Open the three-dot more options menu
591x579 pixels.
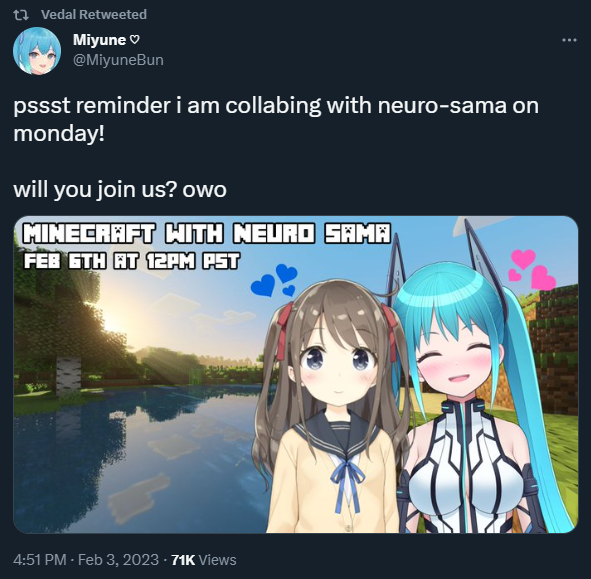pyautogui.click(x=569, y=40)
